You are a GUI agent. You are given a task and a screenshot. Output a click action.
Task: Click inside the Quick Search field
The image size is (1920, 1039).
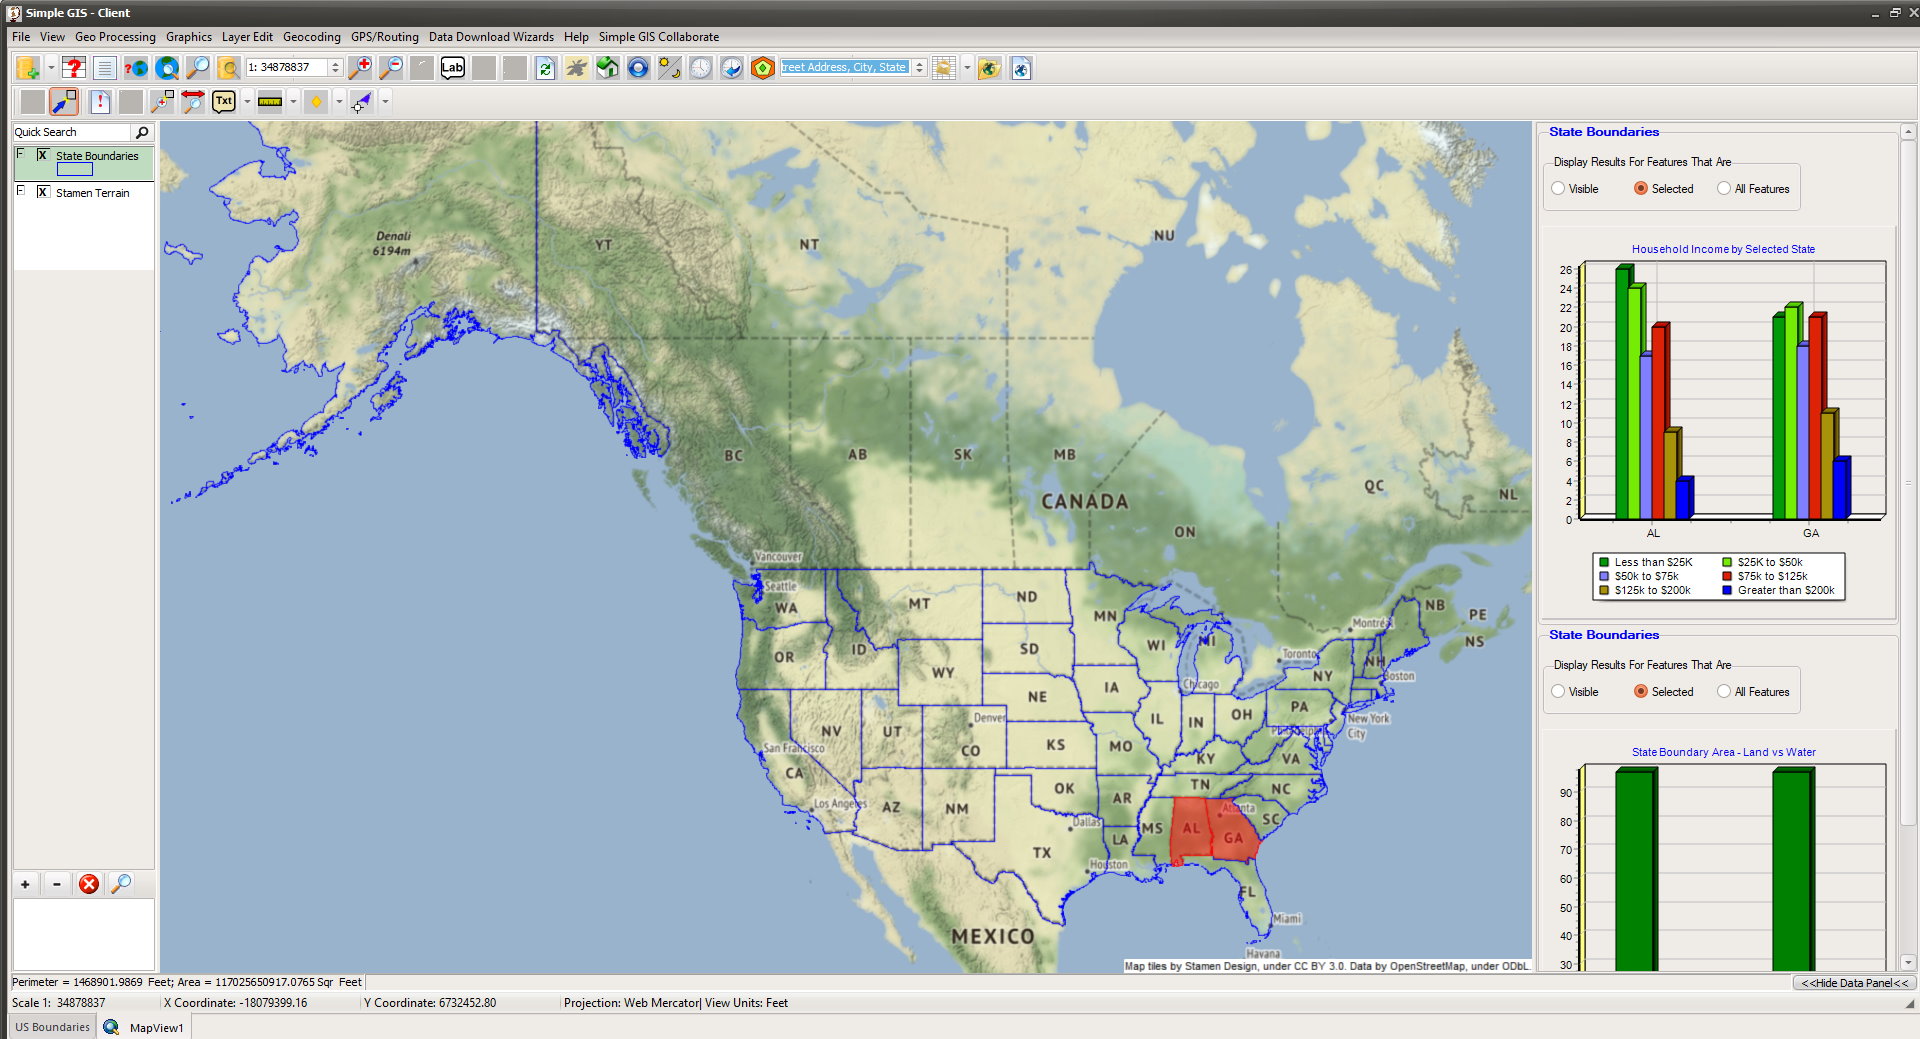[65, 131]
